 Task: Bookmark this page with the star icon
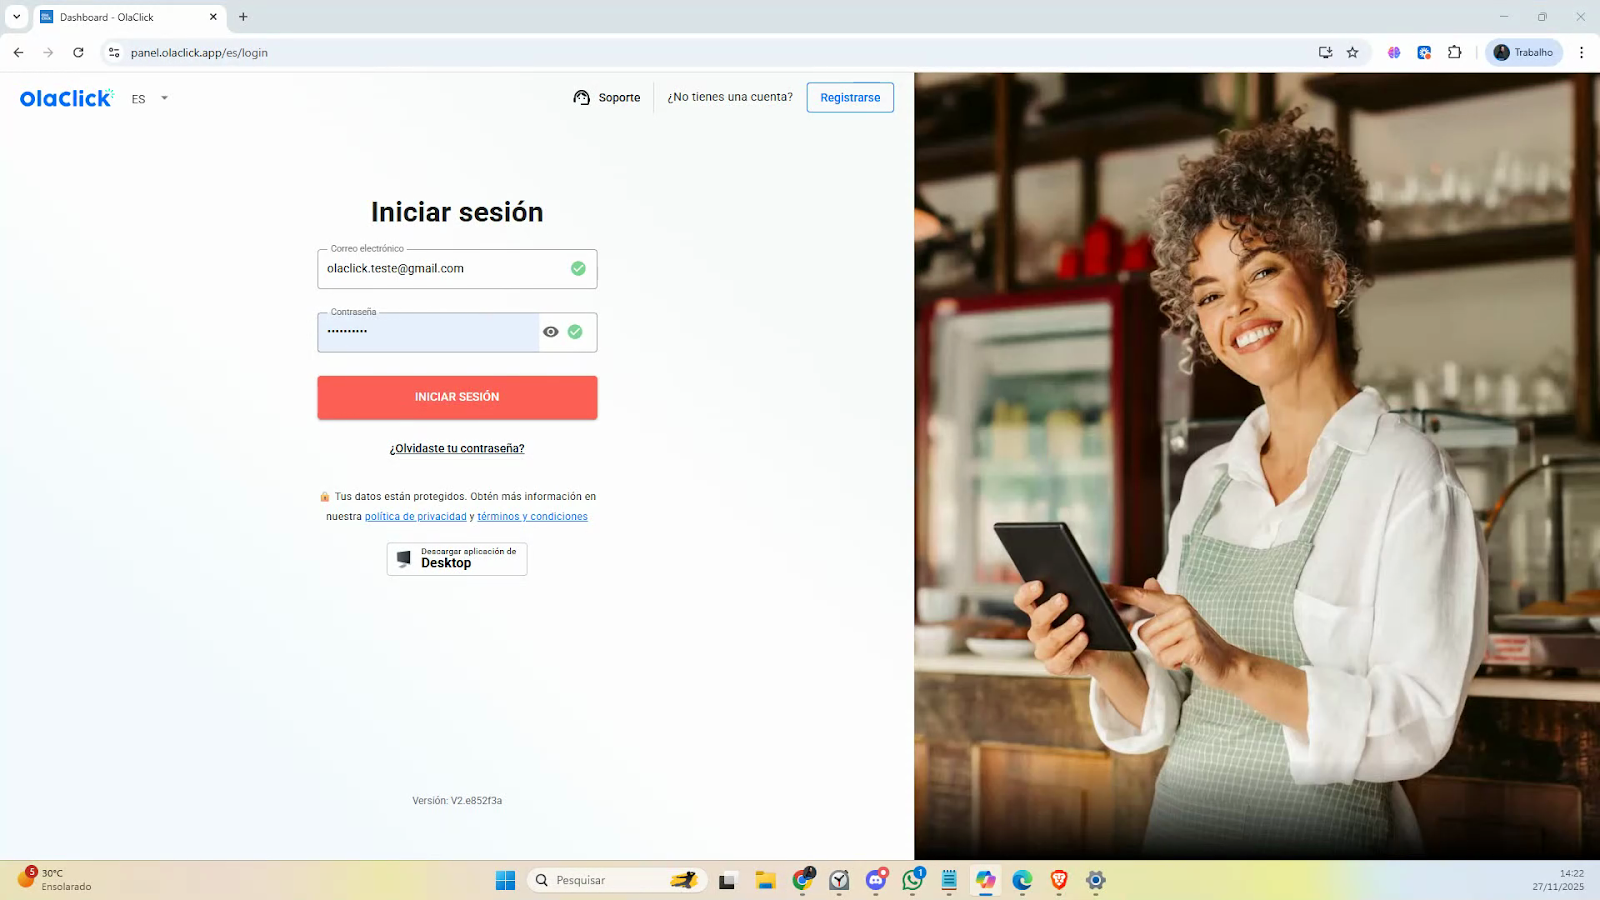[x=1353, y=53]
